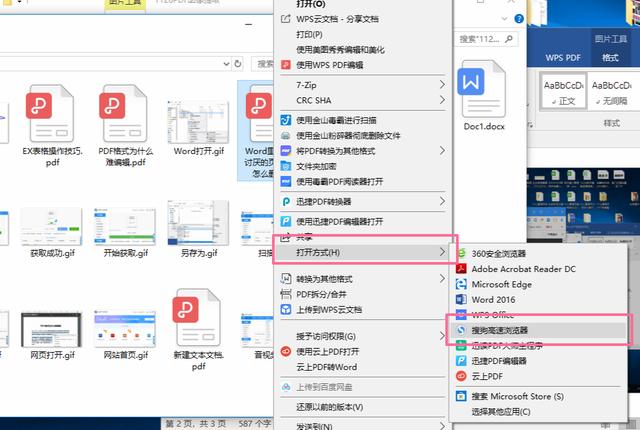
Task: Click the 转换为其他格式 icon
Action: coord(286,279)
